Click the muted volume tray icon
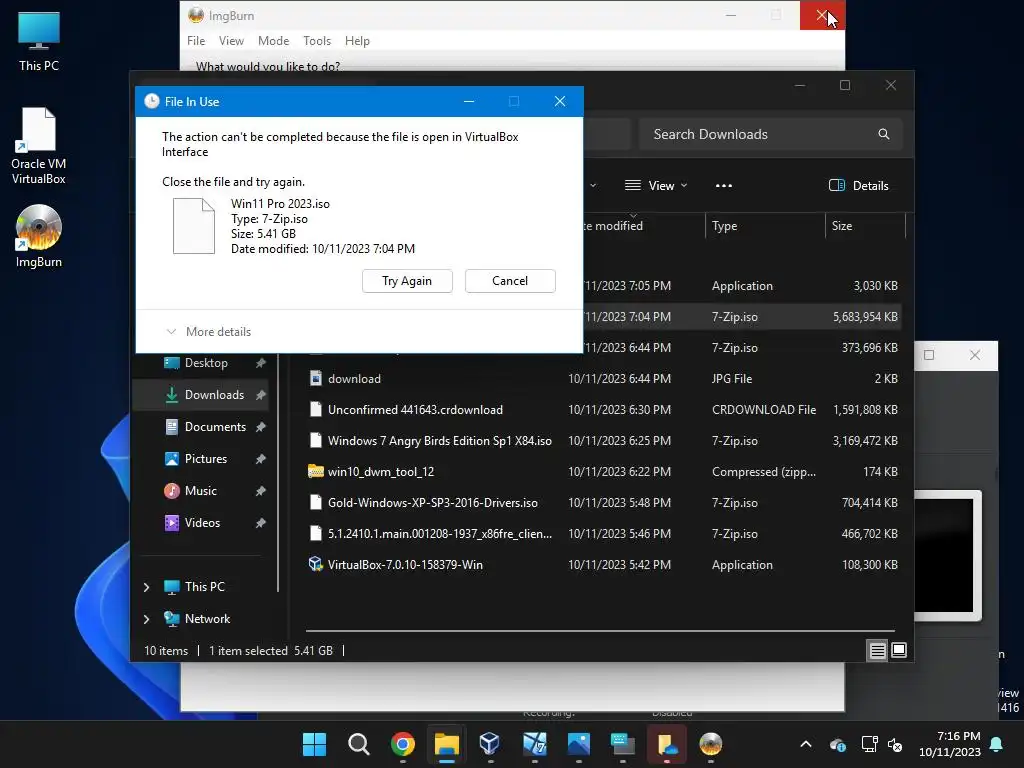 click(x=895, y=744)
